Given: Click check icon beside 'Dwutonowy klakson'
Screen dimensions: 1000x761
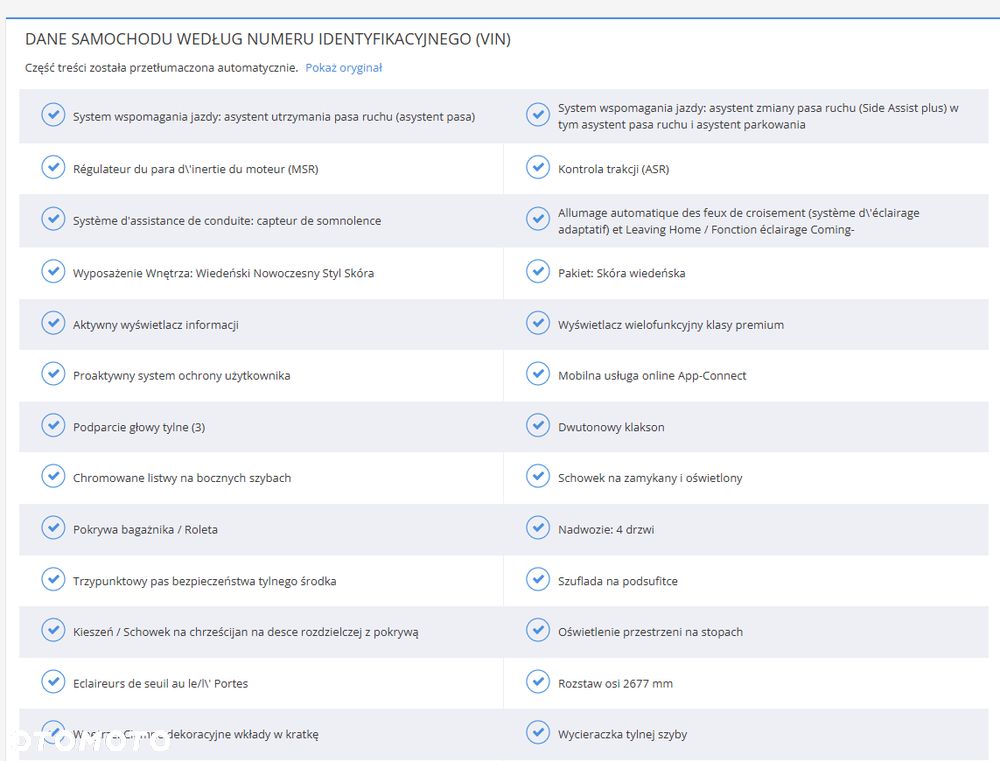Looking at the screenshot, I should pyautogui.click(x=538, y=426).
